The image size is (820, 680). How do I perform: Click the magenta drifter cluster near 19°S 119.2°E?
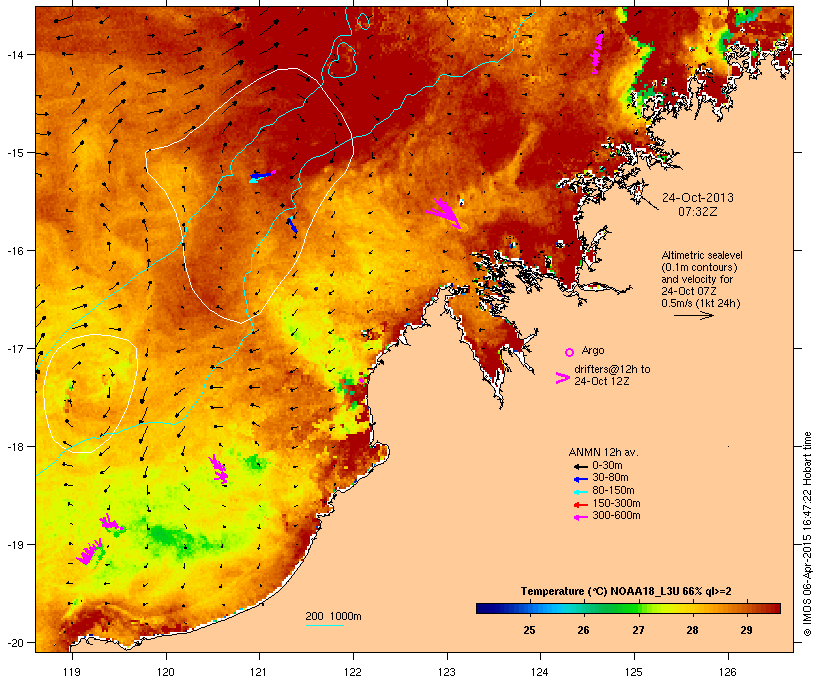click(90, 552)
